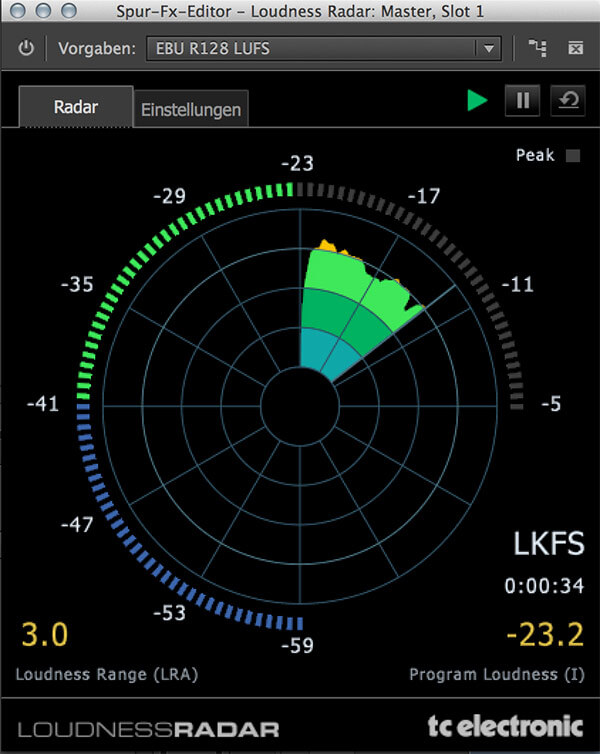The image size is (600, 754).
Task: Toggle the effect power bypass button
Action: pyautogui.click(x=26, y=48)
